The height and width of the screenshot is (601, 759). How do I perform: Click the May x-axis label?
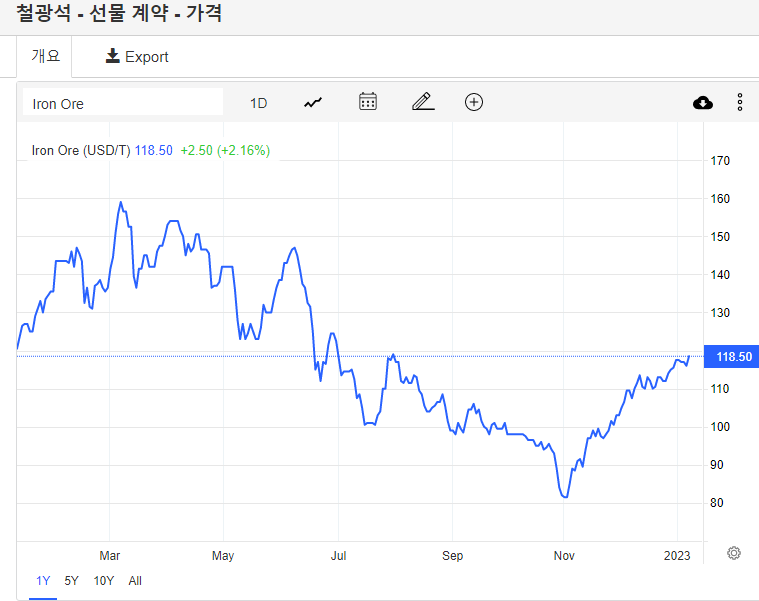pyautogui.click(x=223, y=556)
